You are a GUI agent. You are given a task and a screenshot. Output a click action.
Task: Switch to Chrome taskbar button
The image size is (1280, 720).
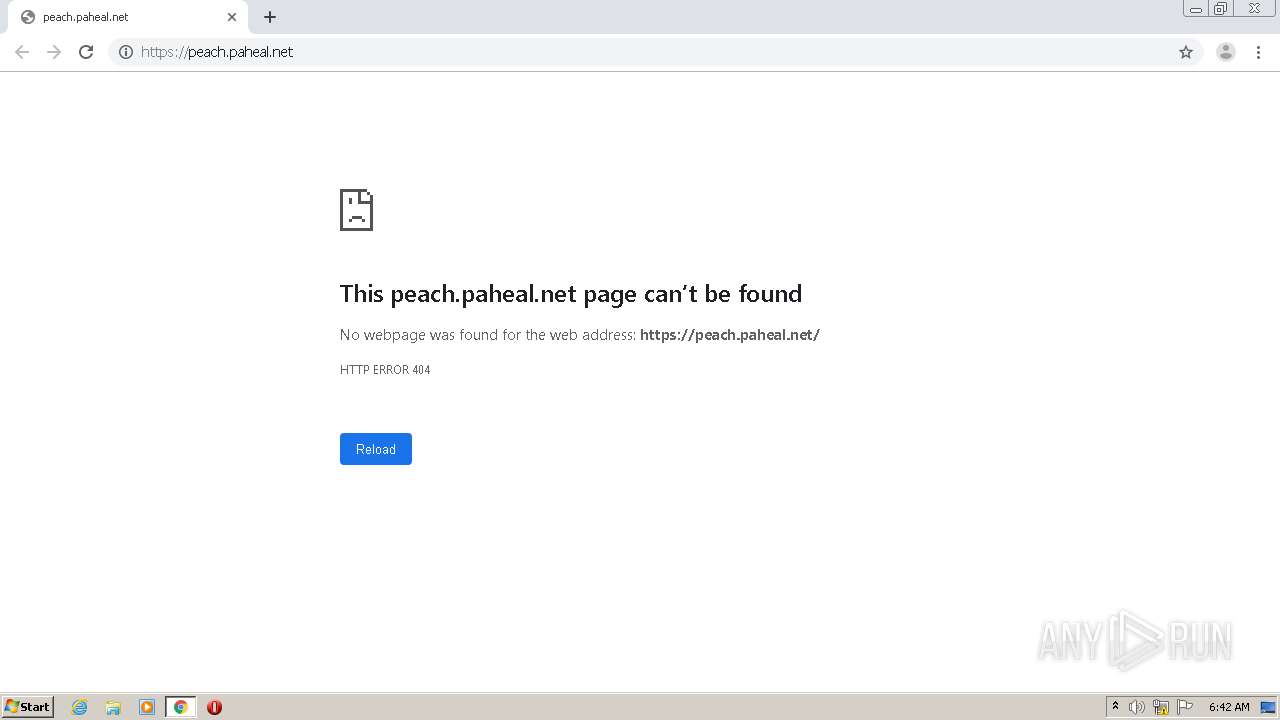tap(180, 707)
